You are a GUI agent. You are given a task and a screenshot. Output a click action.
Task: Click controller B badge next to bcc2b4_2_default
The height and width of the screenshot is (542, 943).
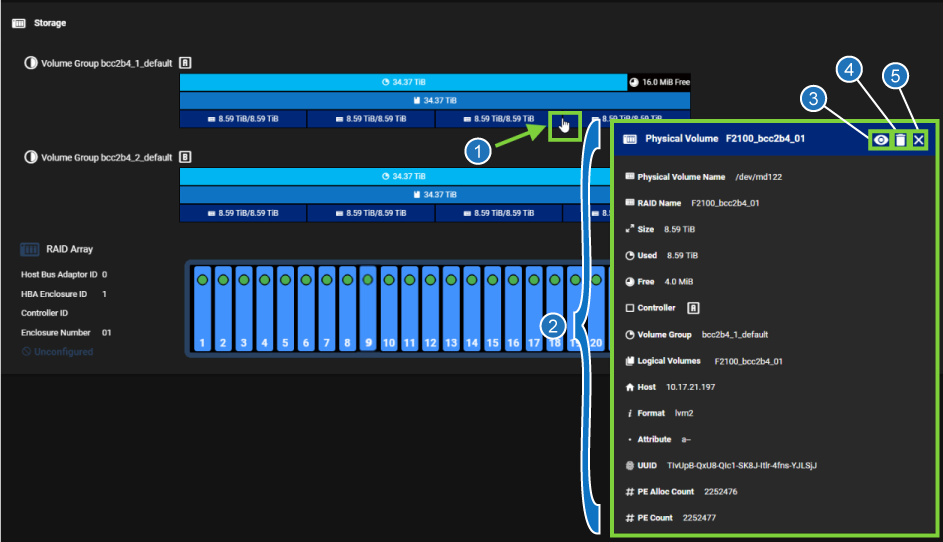[185, 157]
